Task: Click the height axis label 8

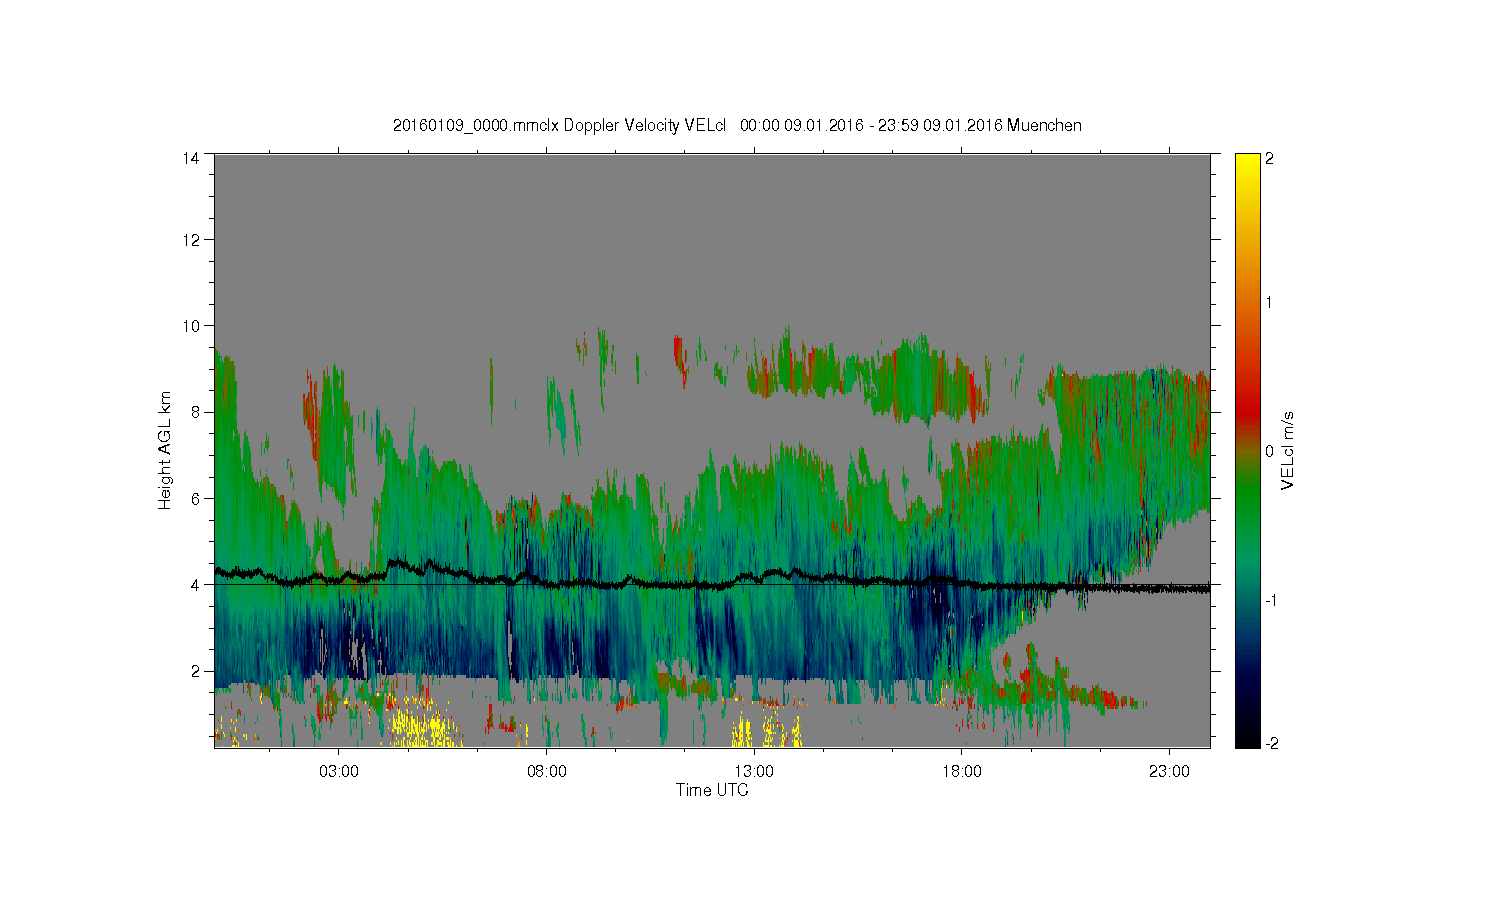Action: (x=194, y=412)
